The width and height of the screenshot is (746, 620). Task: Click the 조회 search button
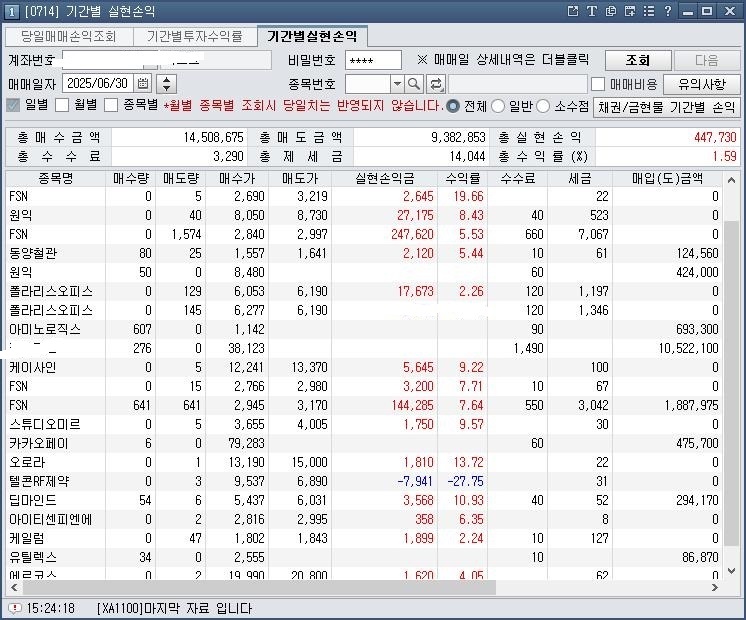(x=638, y=60)
